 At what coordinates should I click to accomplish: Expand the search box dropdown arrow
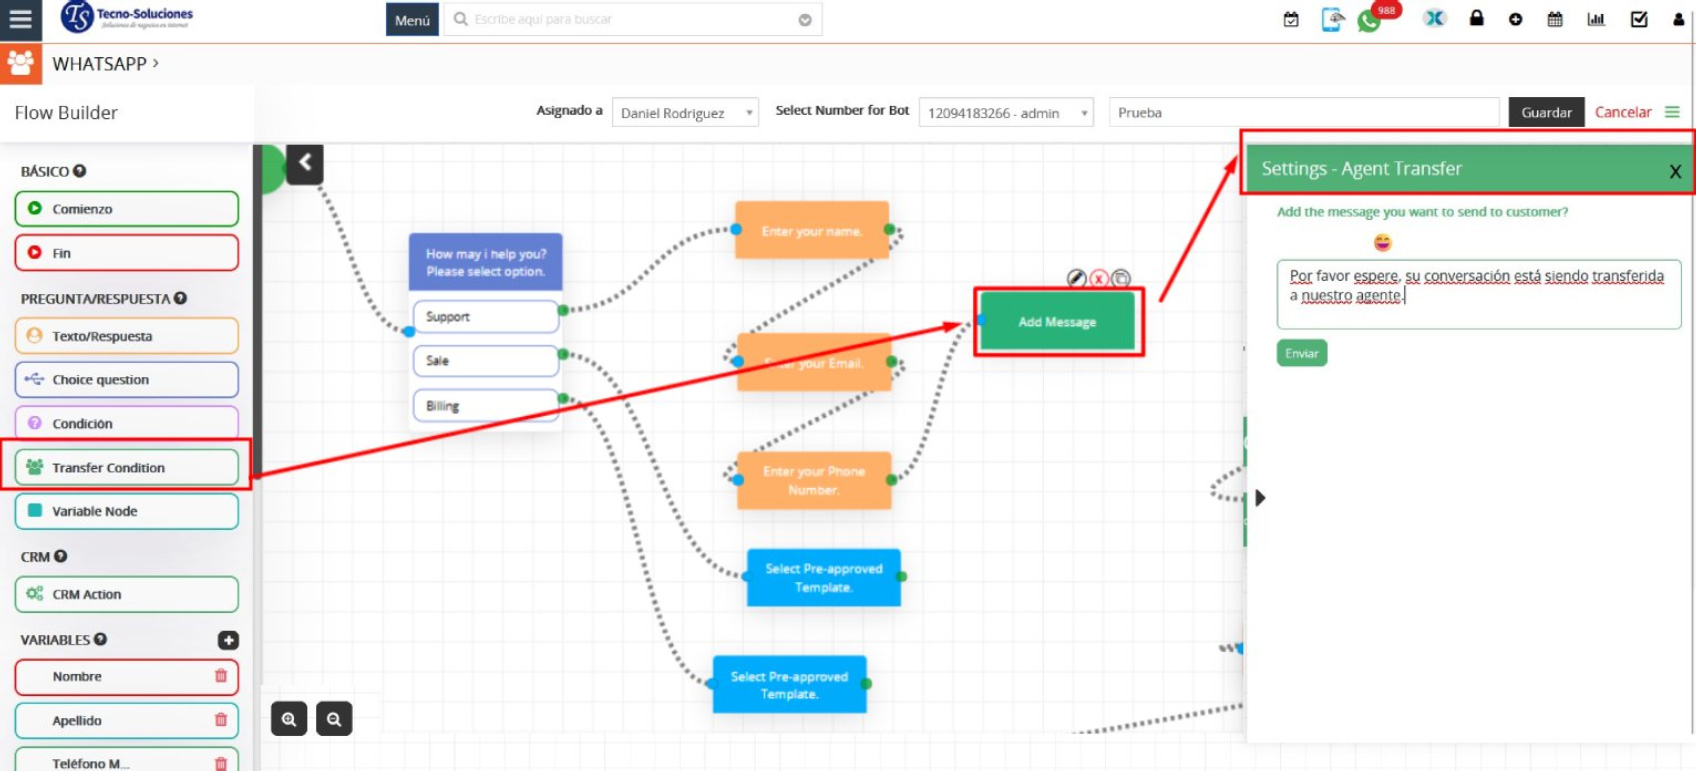(805, 20)
